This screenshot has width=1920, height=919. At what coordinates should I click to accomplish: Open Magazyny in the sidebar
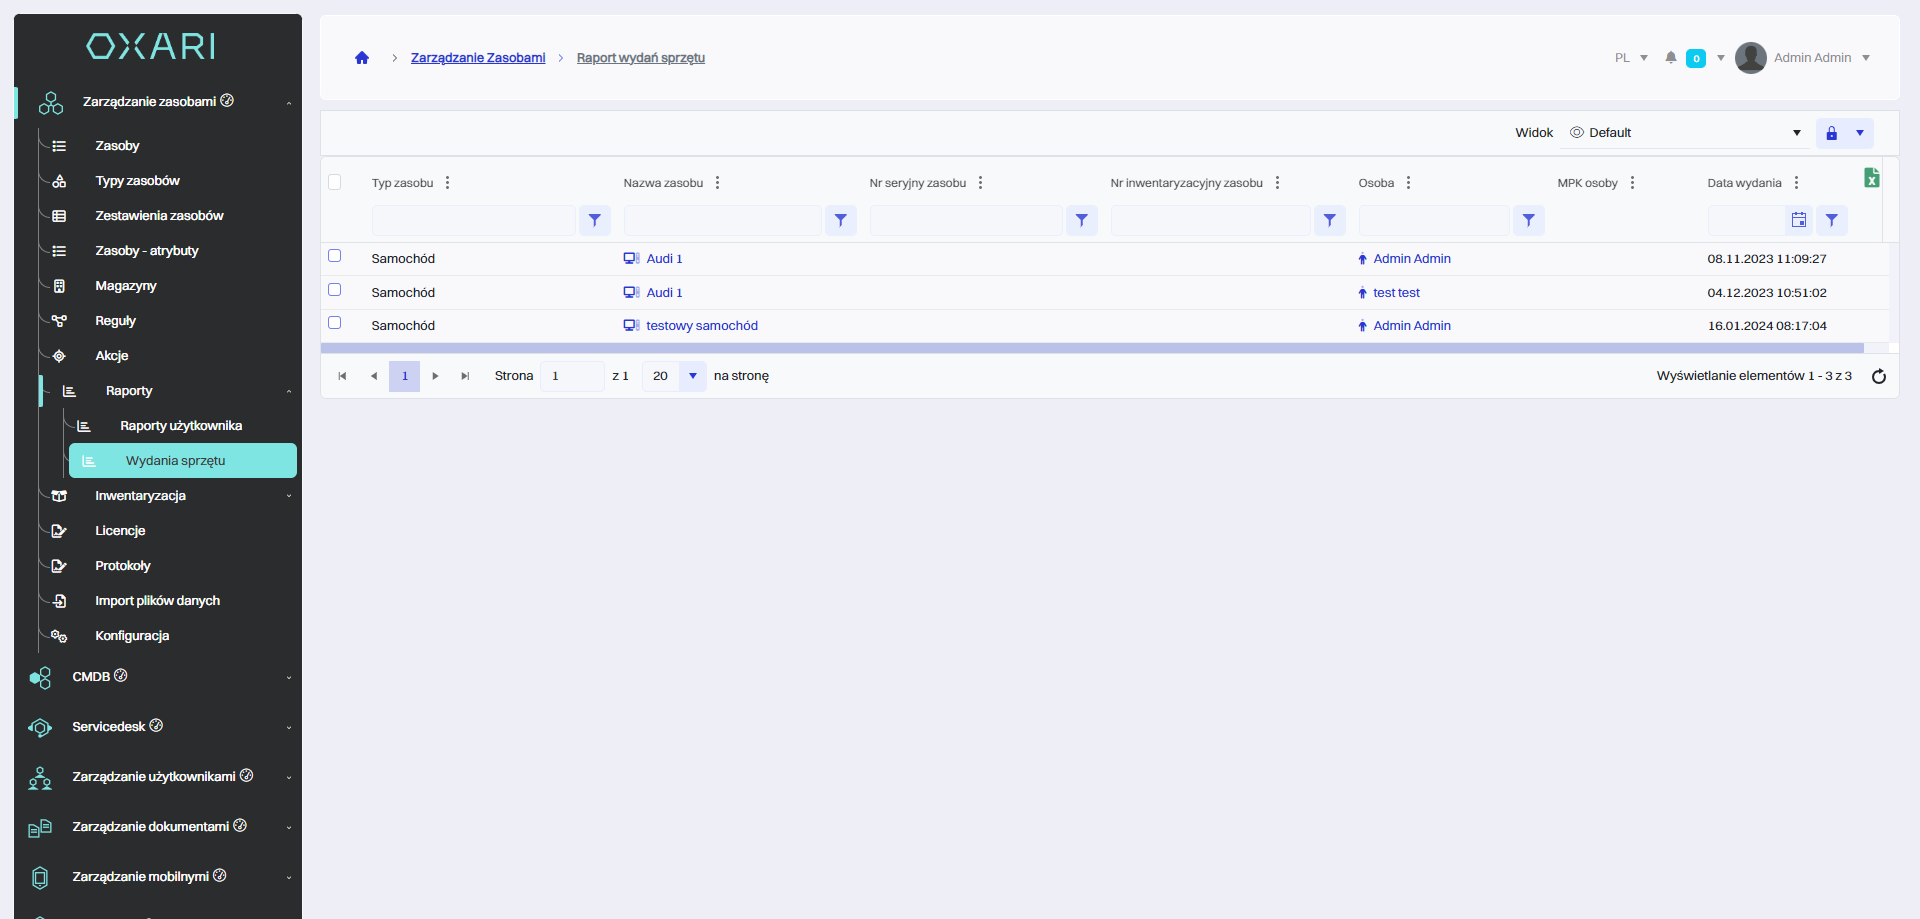(126, 286)
